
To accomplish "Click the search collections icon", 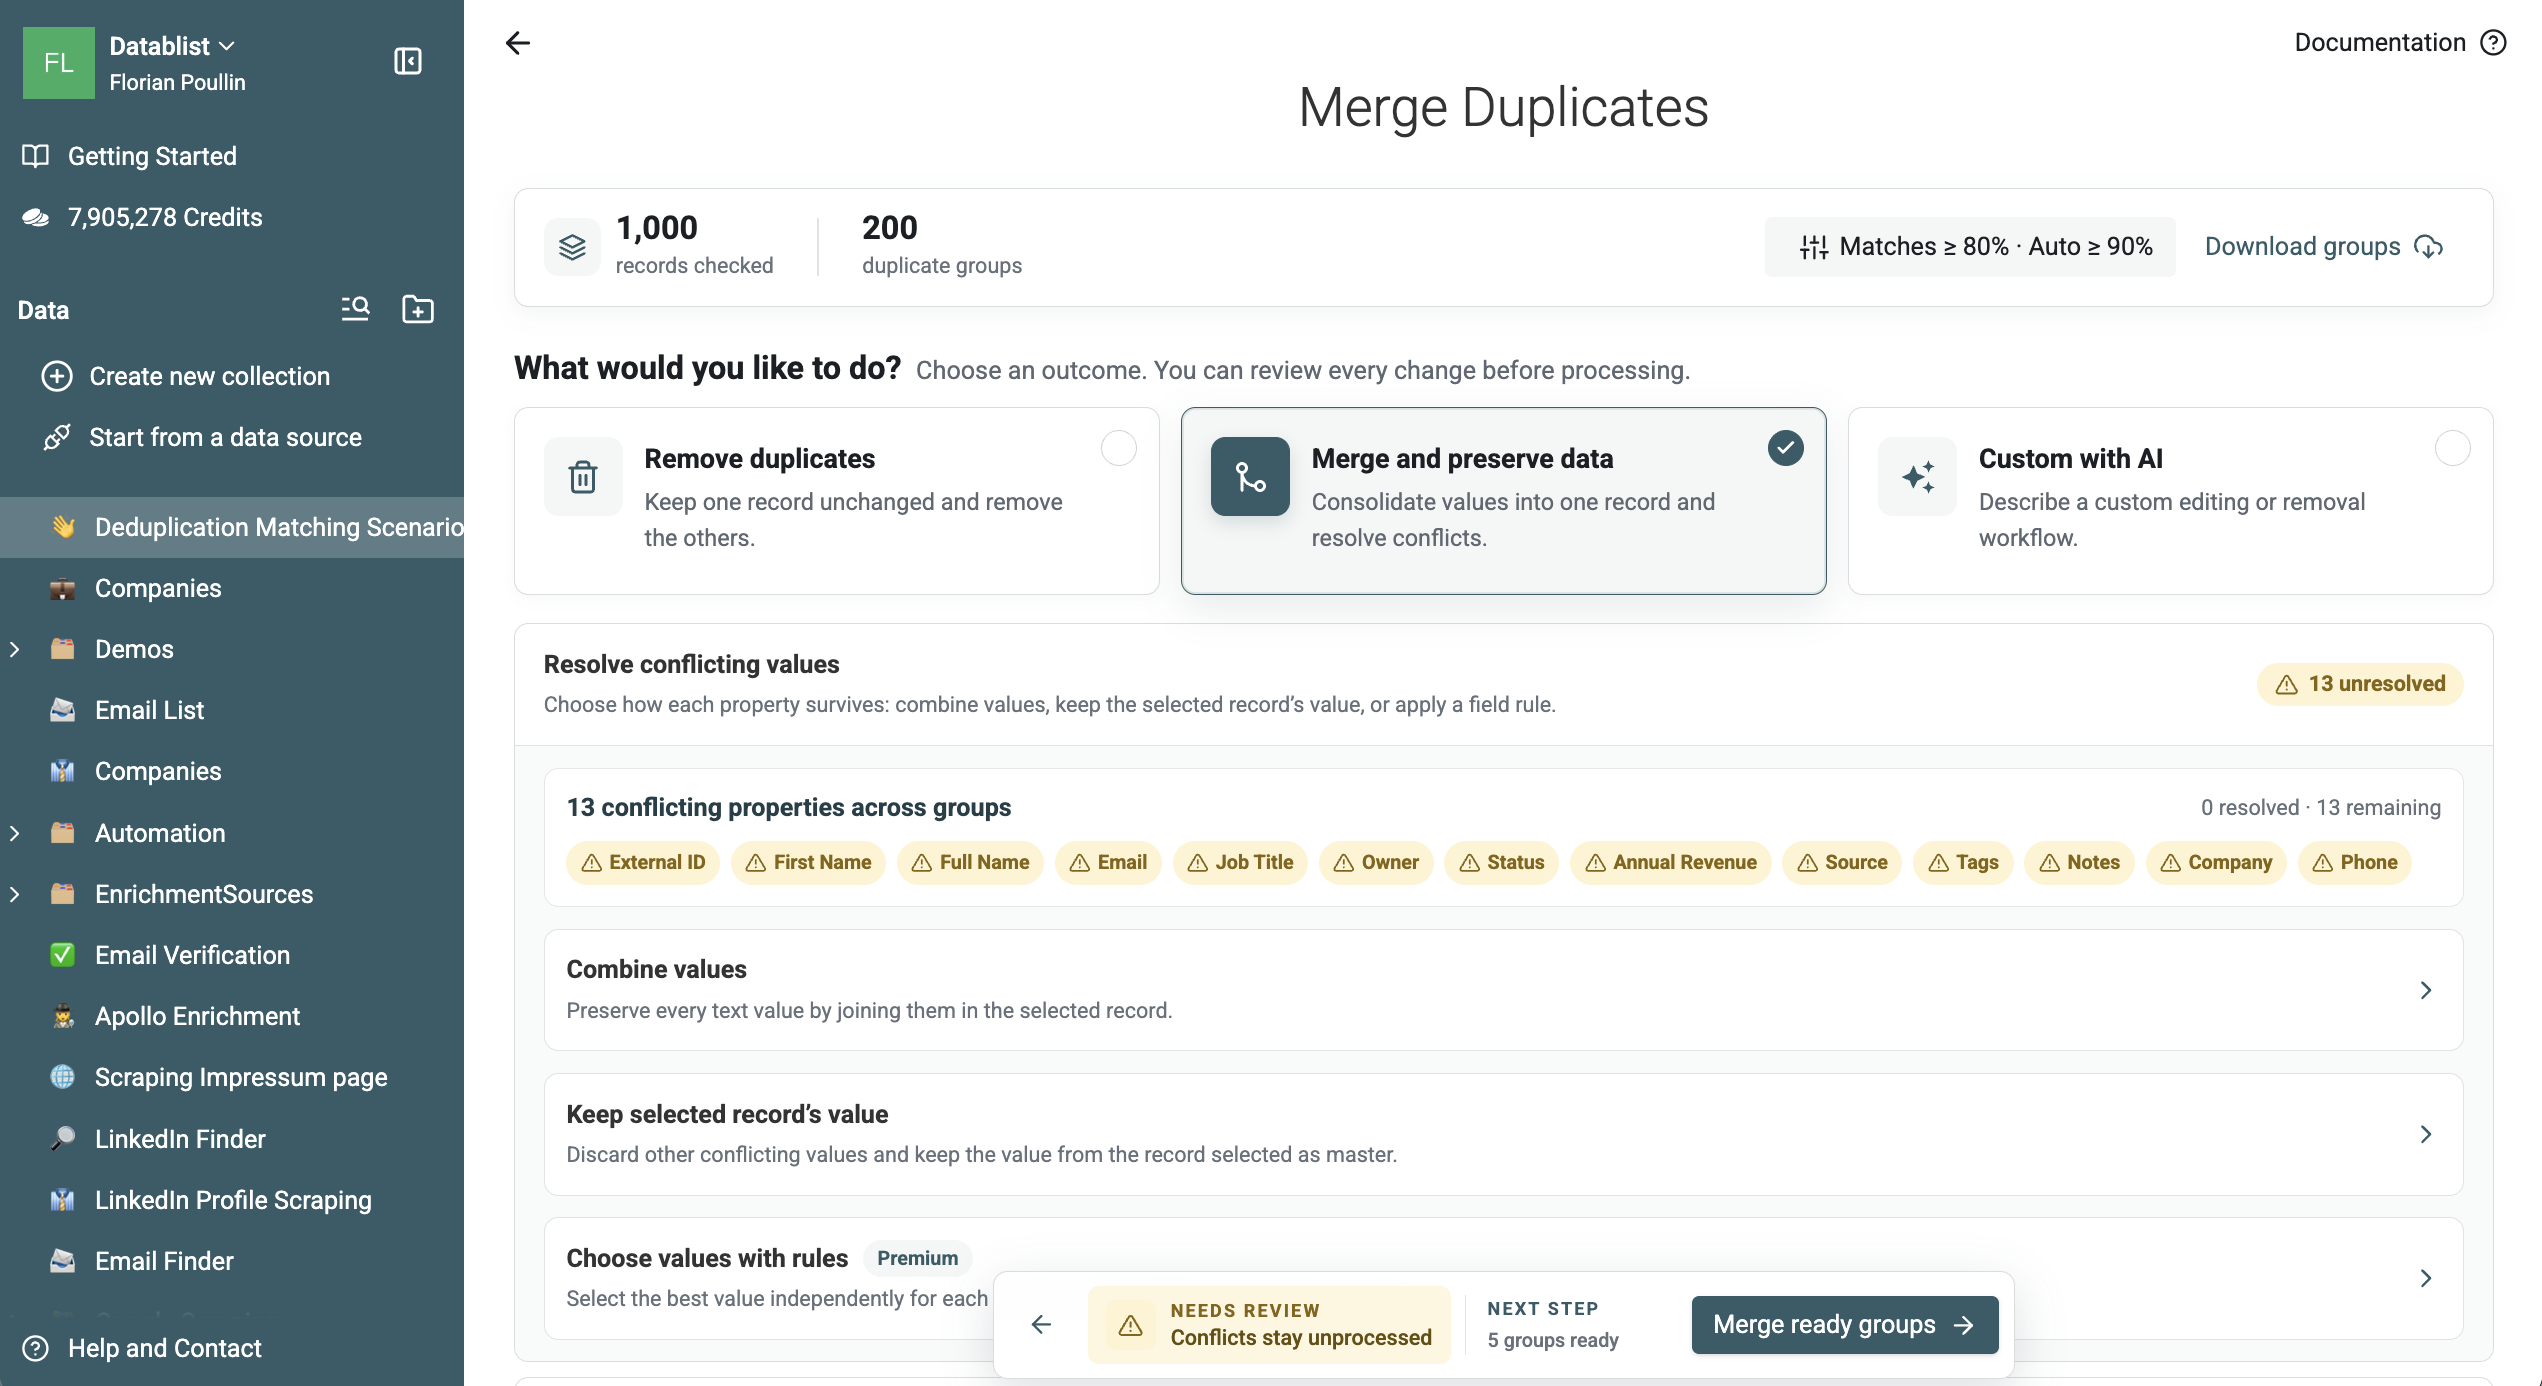I will (x=355, y=309).
